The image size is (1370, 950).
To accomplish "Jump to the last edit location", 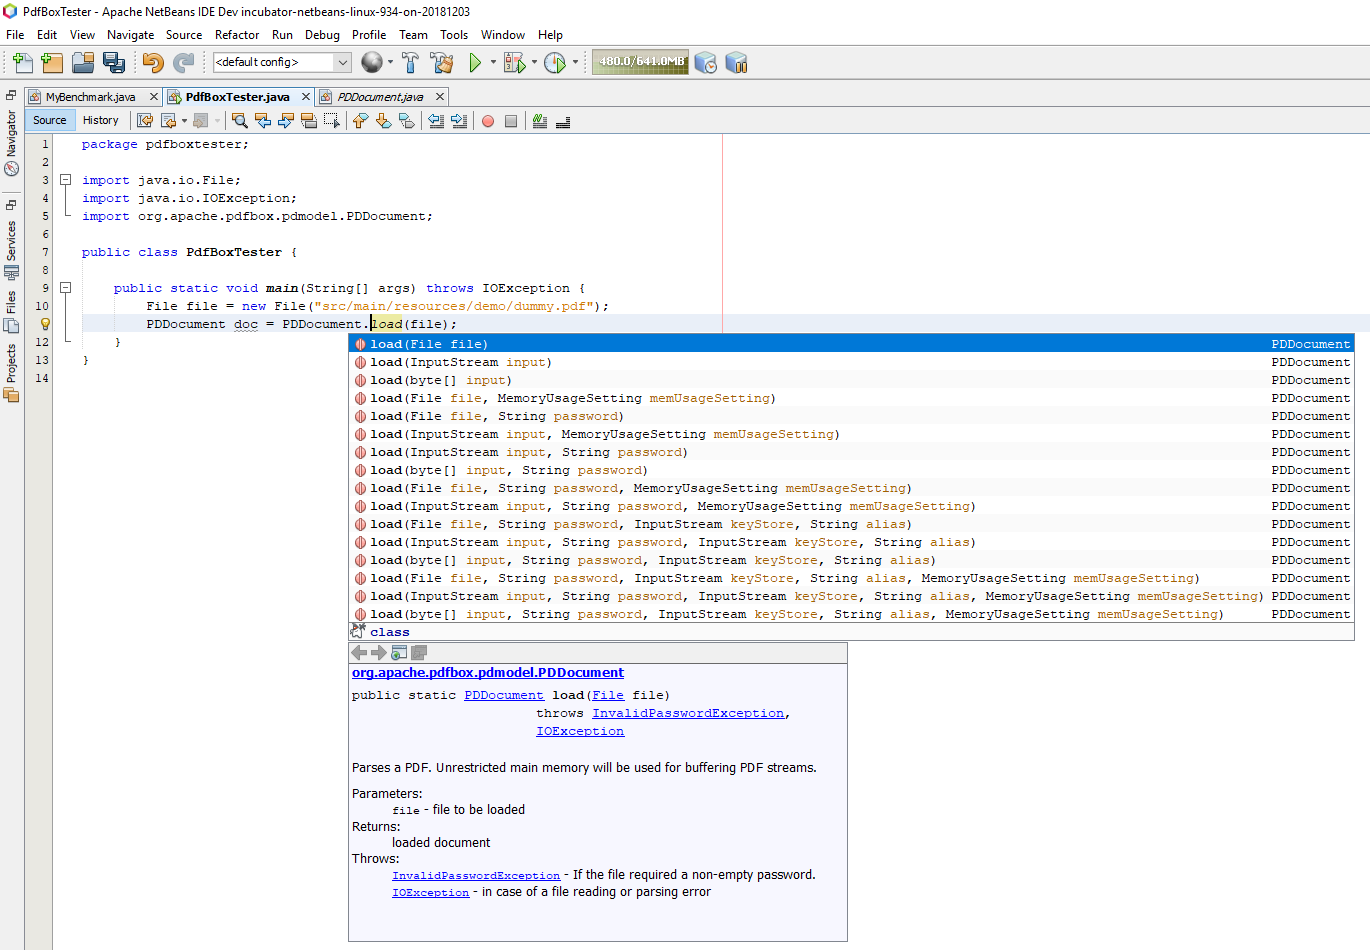I will [x=145, y=120].
